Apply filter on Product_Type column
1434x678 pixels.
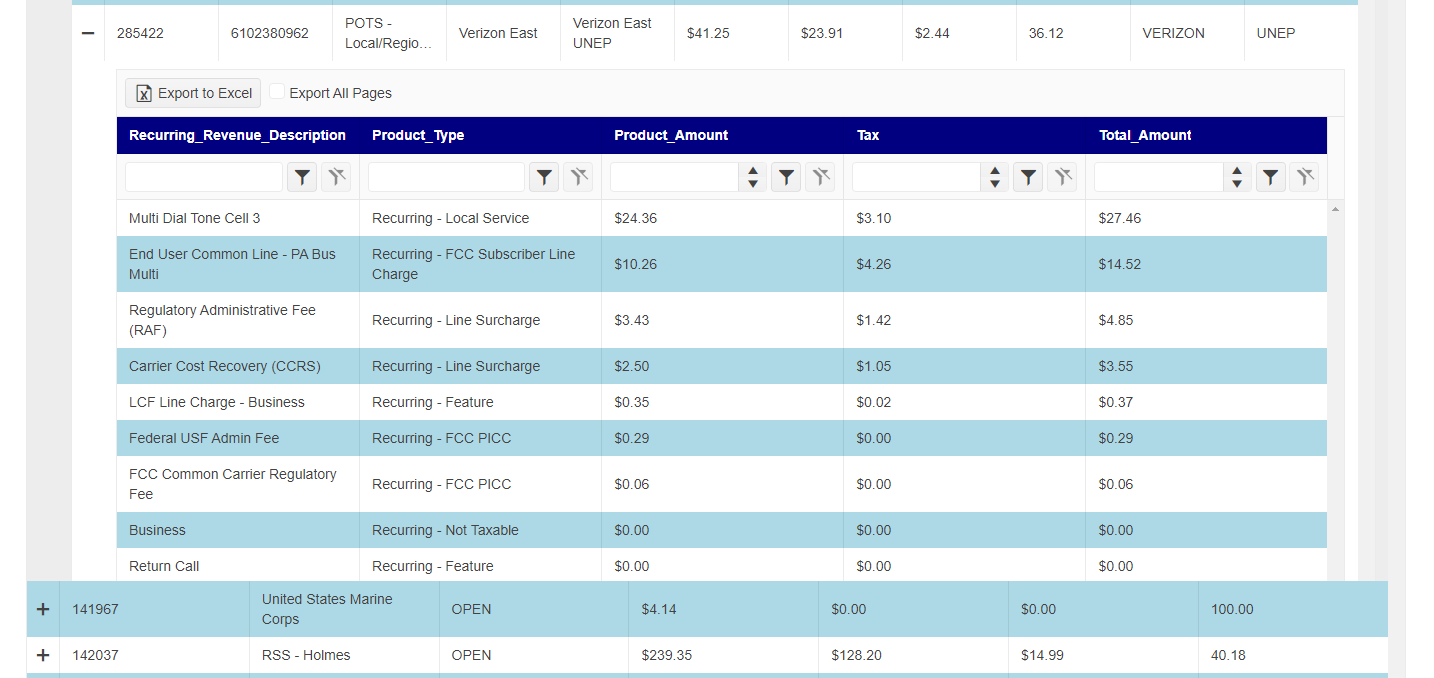click(544, 178)
